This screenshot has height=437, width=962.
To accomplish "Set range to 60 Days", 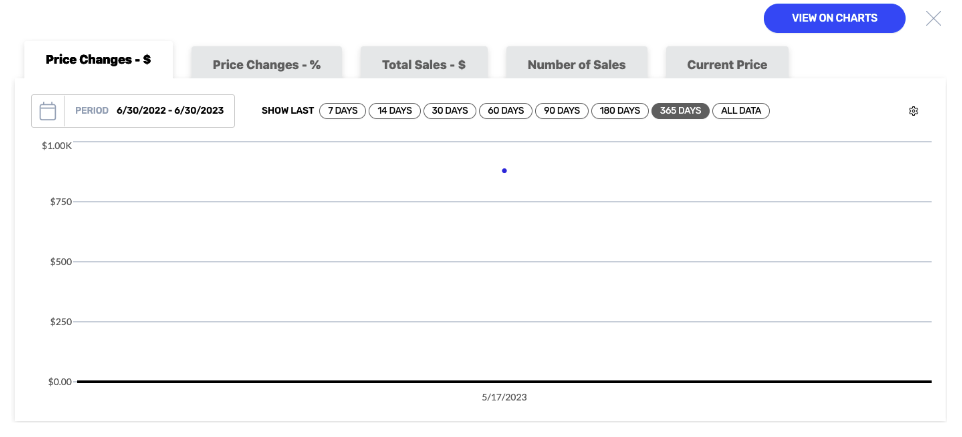I will tap(506, 111).
